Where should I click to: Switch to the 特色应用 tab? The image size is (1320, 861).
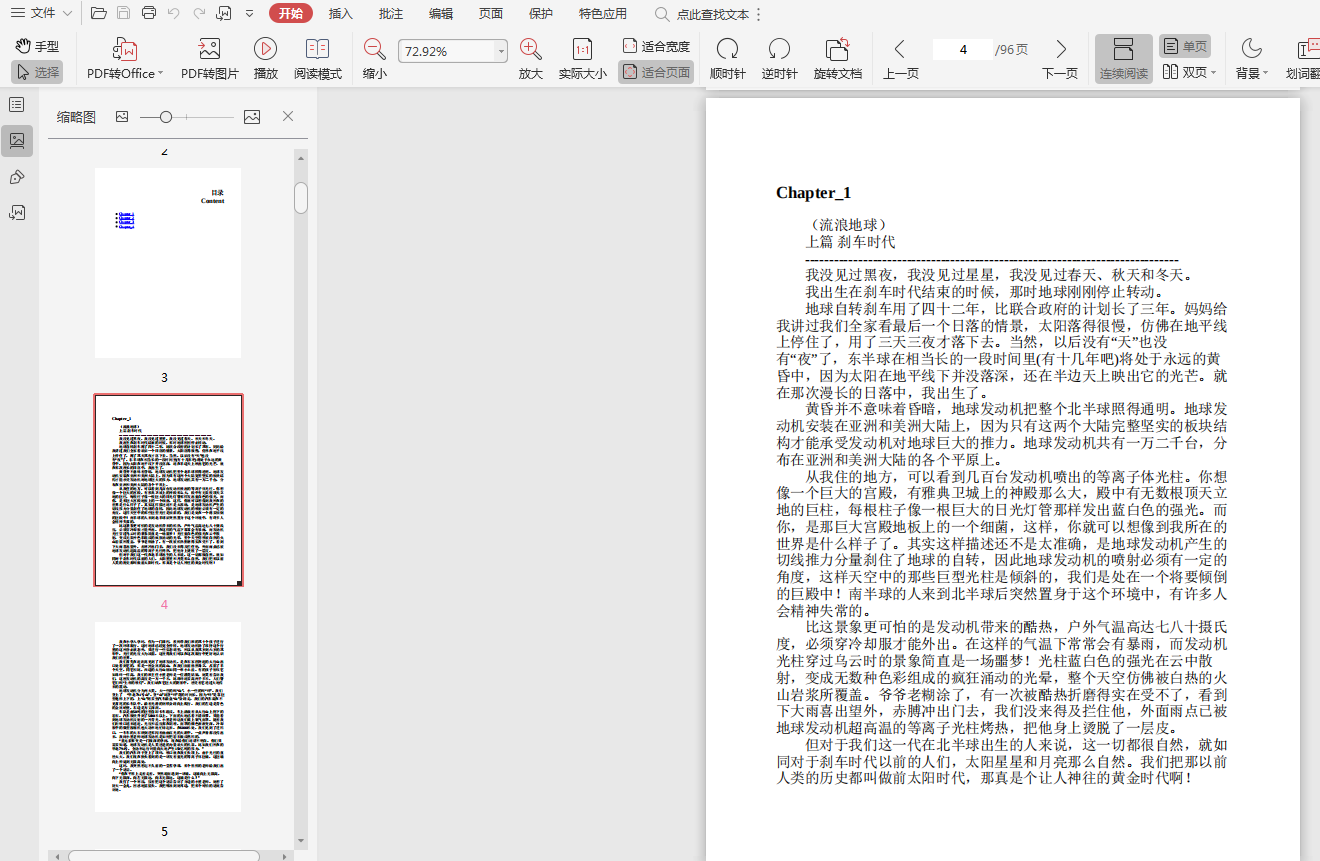(603, 13)
